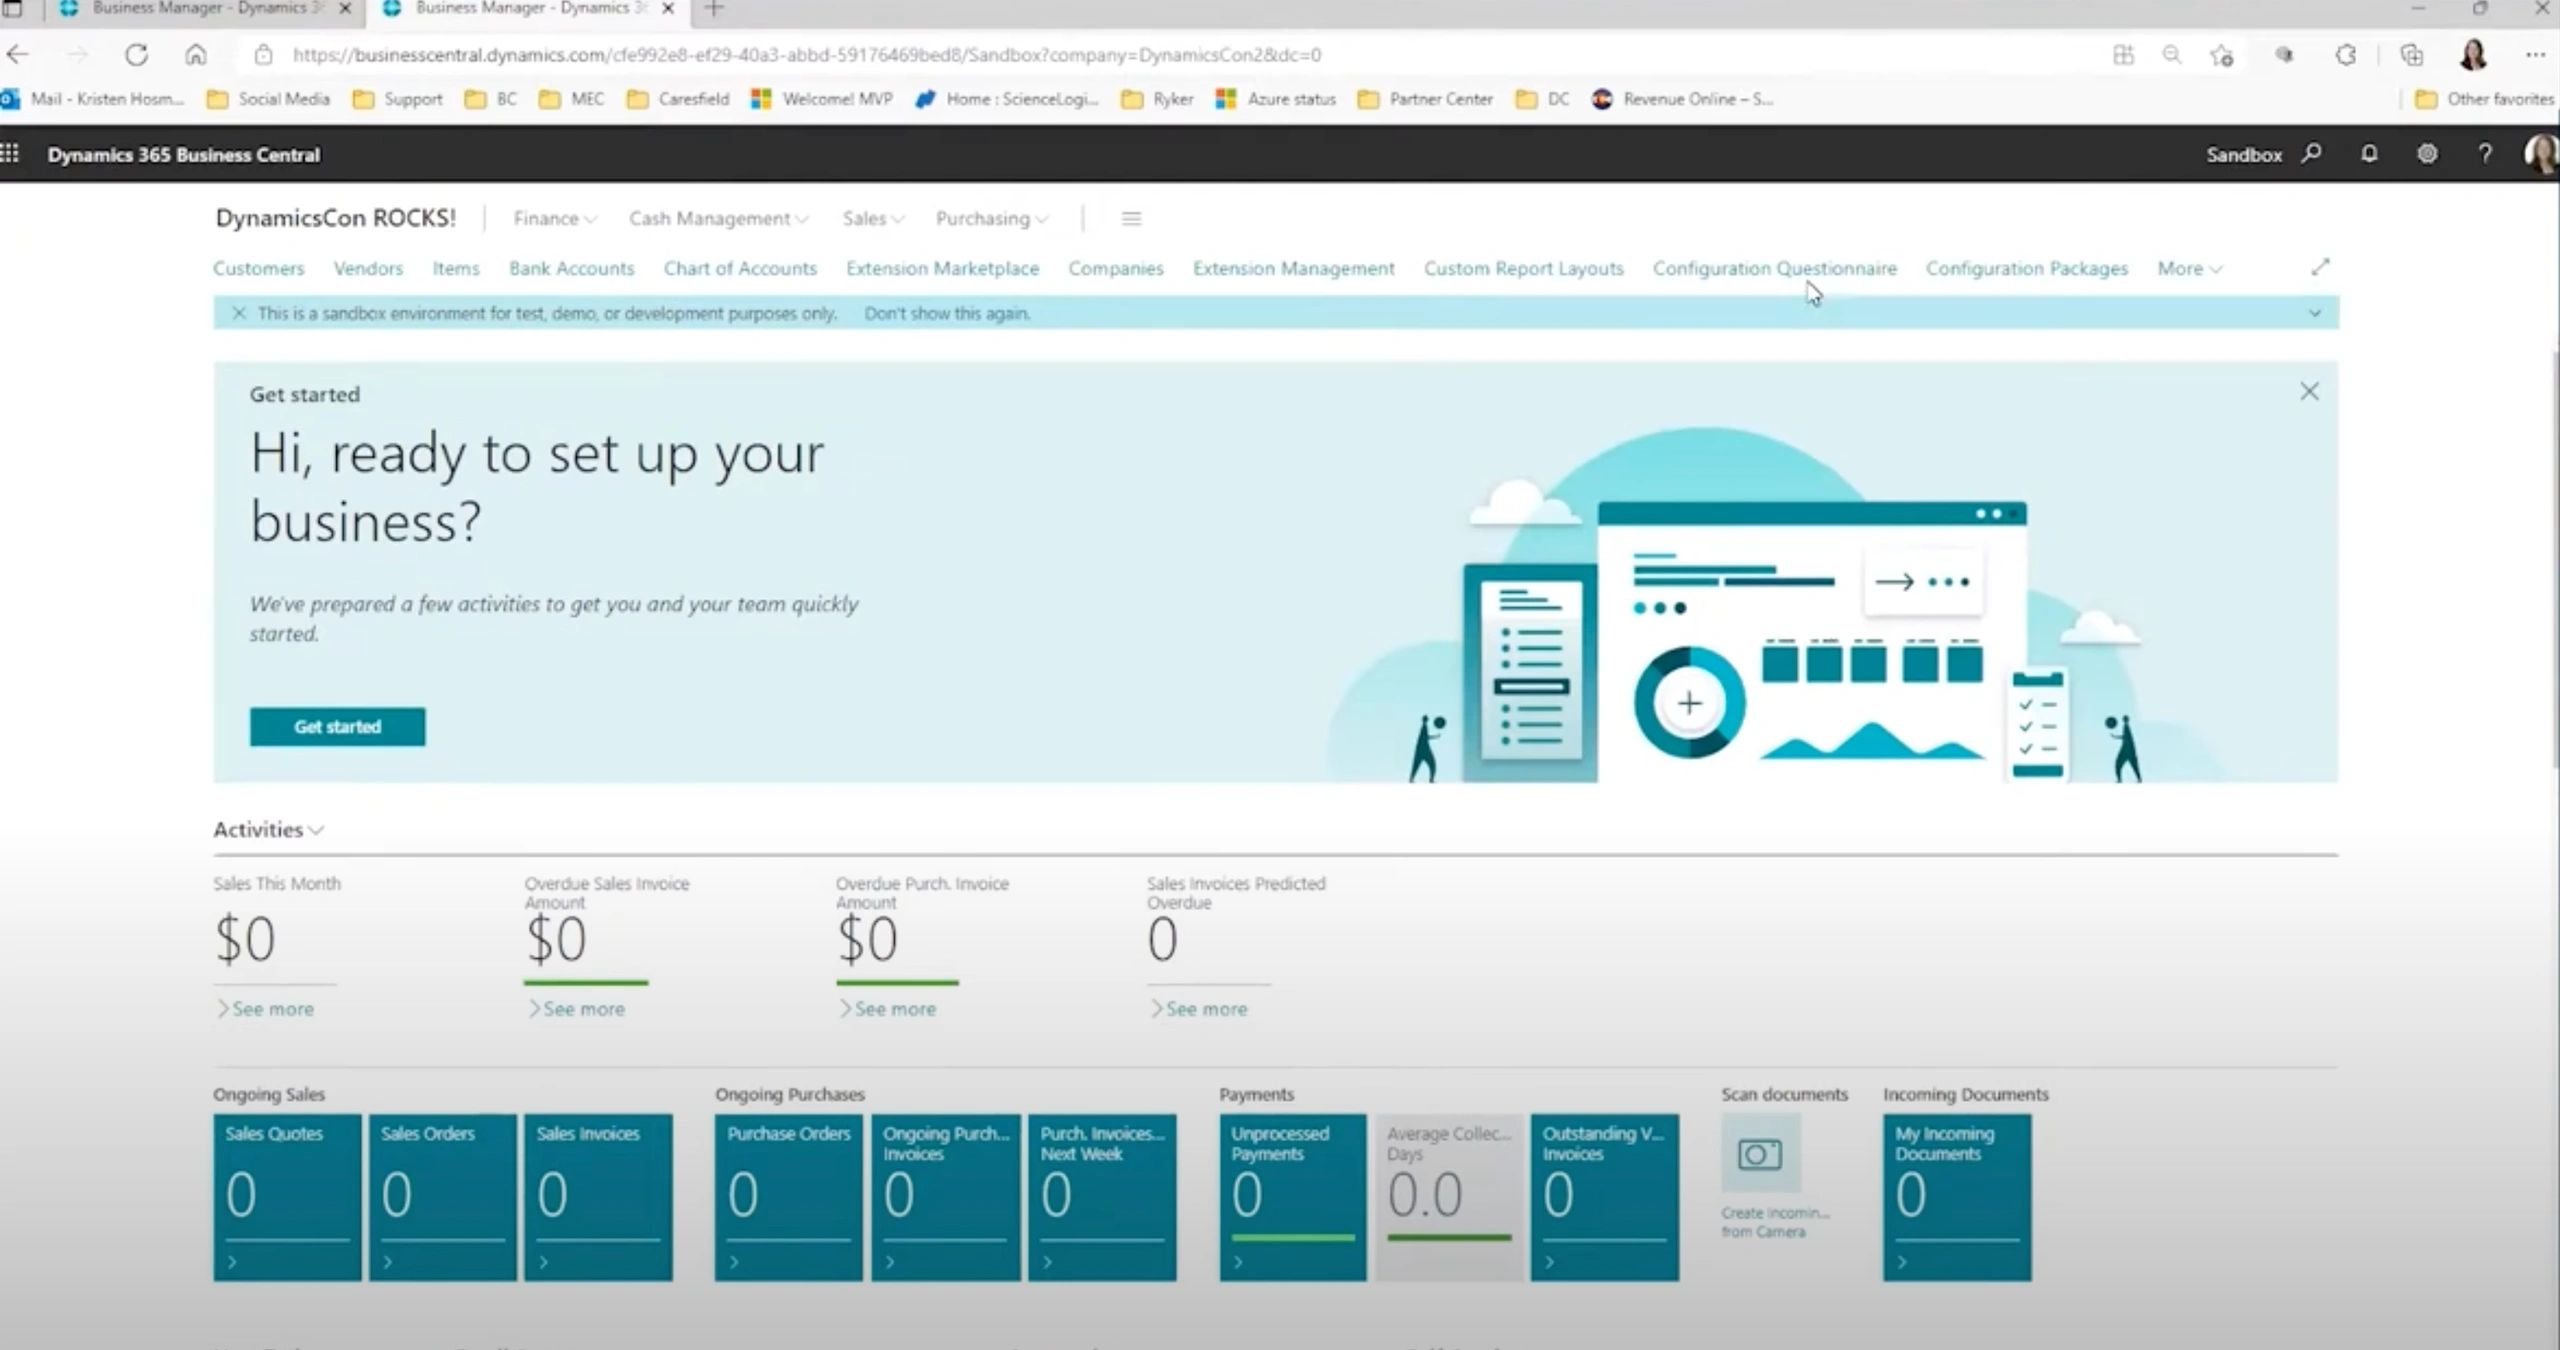The image size is (2560, 1350).
Task: Open Configuration Questionnaire
Action: point(1774,268)
